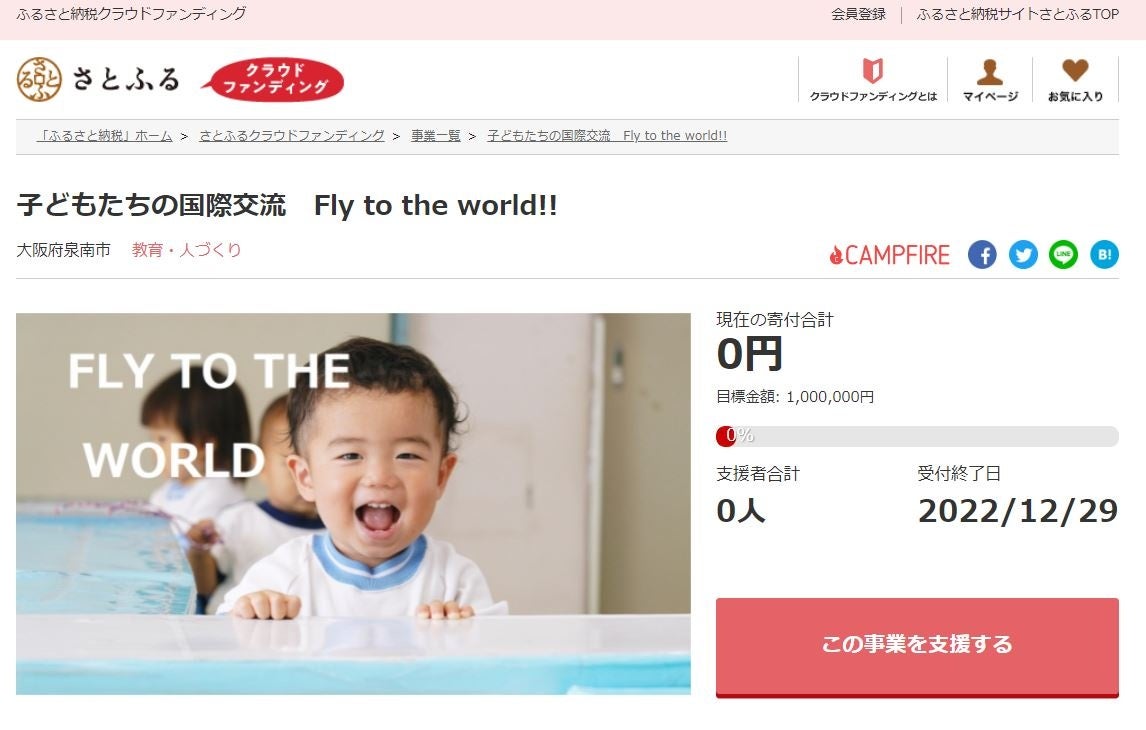1146x730 pixels.
Task: Click the 0% donation progress bar
Action: pos(917,436)
